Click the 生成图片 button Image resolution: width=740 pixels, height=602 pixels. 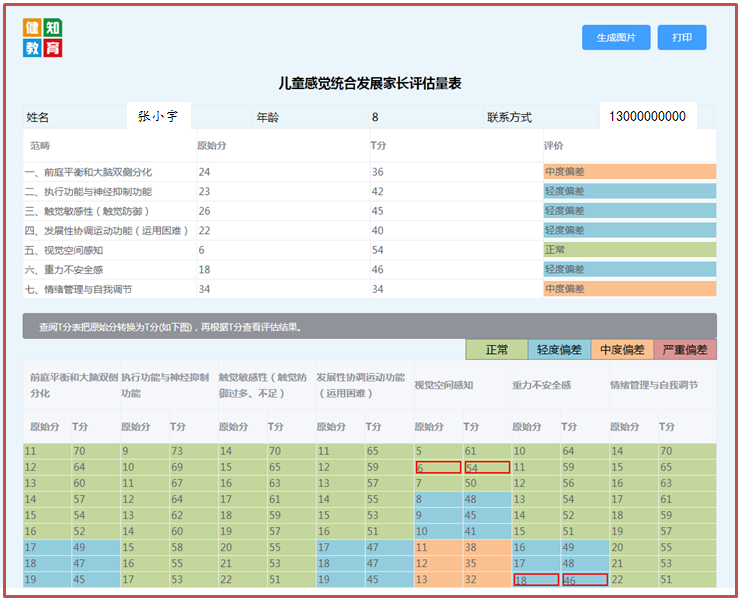[x=616, y=37]
